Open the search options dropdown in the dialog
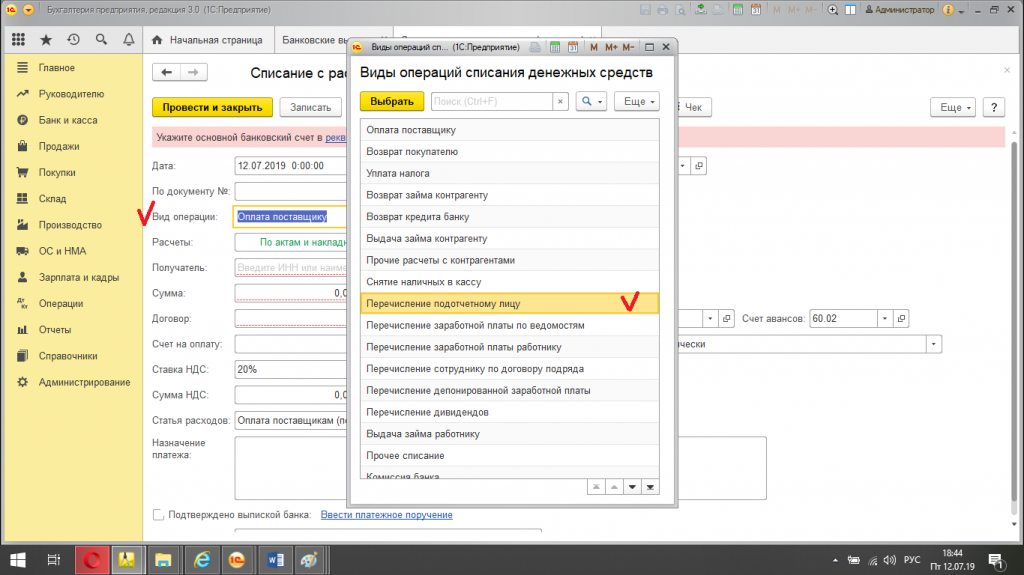The image size is (1024, 575). click(x=591, y=102)
